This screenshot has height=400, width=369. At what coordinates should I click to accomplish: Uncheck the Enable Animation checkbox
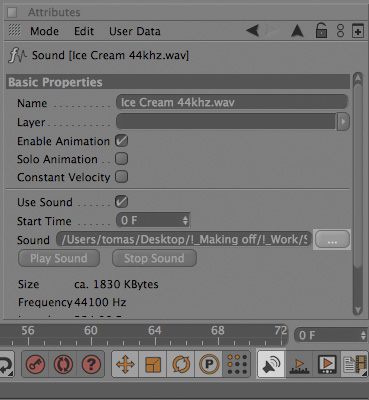pyautogui.click(x=121, y=141)
